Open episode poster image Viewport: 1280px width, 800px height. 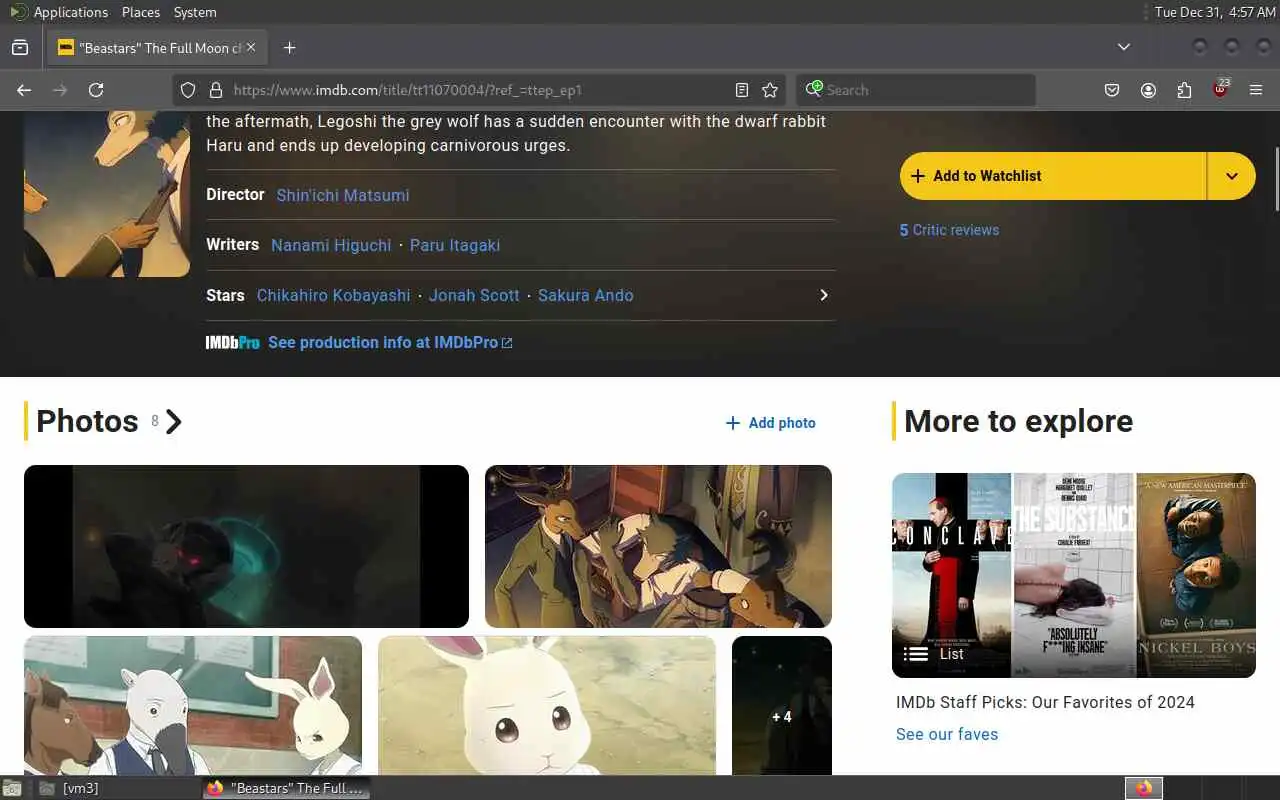pos(107,194)
